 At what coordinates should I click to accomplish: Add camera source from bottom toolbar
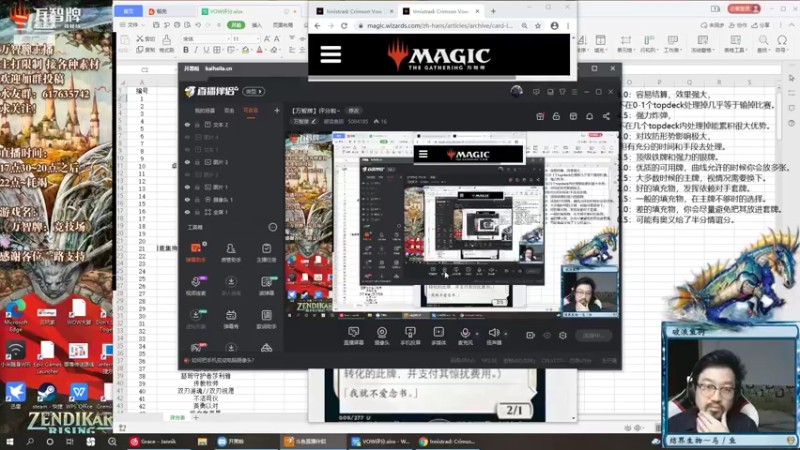tap(382, 336)
